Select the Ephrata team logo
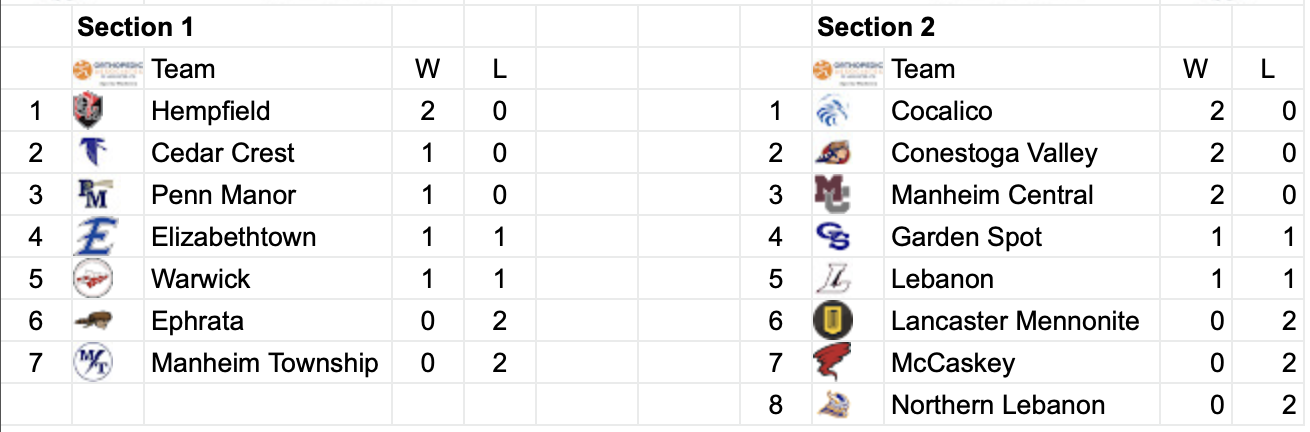The width and height of the screenshot is (1310, 432). click(x=92, y=321)
